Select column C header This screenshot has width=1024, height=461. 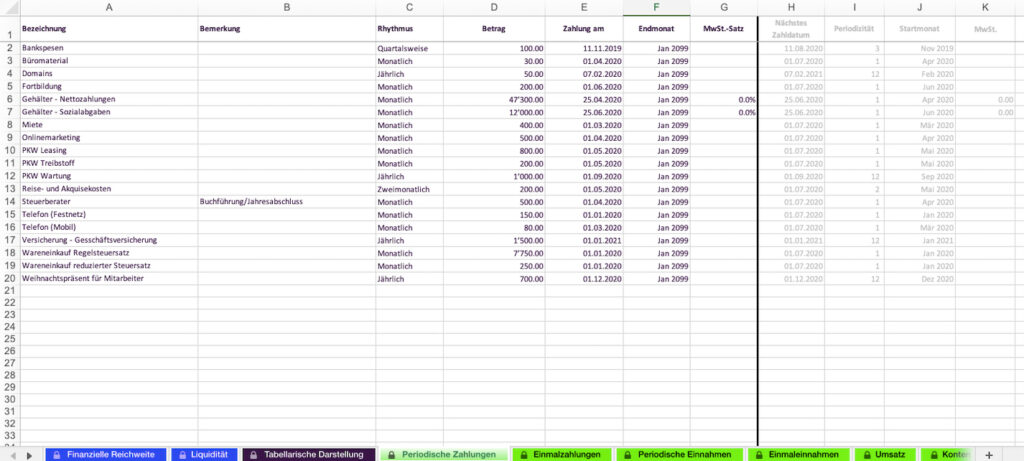point(409,8)
